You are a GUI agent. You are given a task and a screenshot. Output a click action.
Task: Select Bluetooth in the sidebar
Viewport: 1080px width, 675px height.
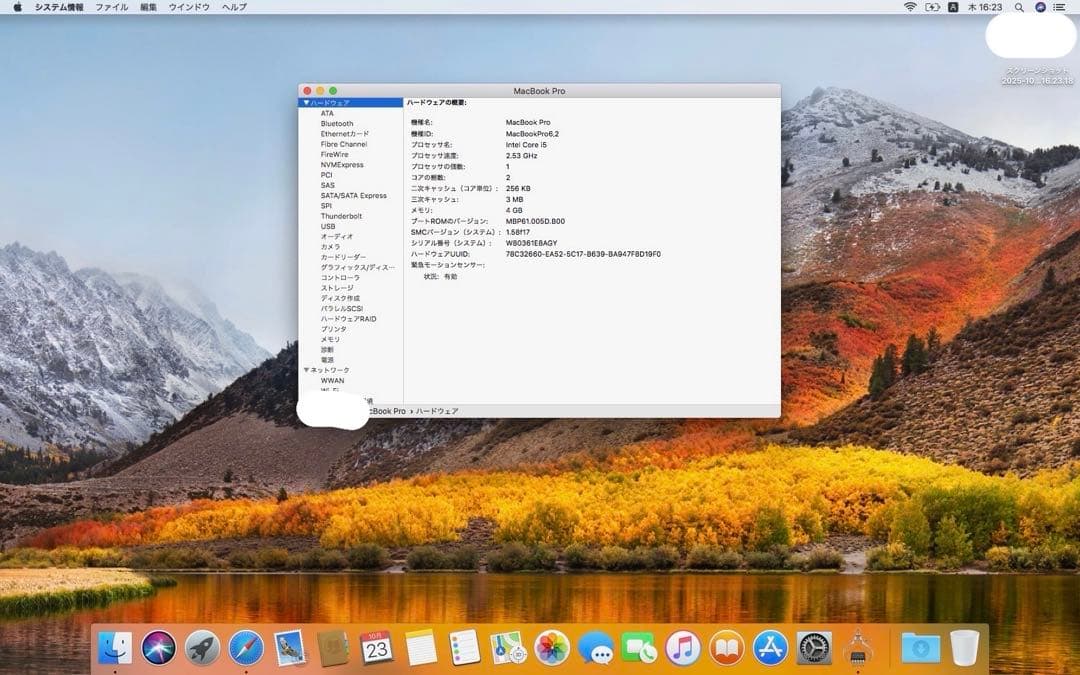pyautogui.click(x=337, y=124)
